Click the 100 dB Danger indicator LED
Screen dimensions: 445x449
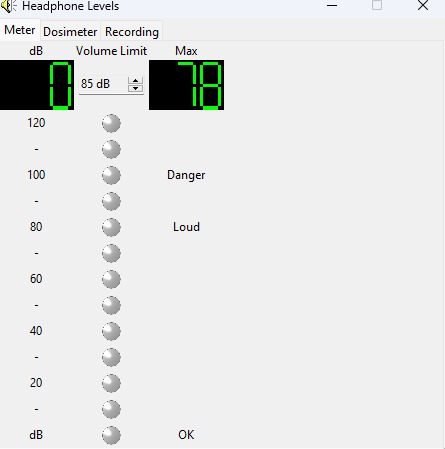[111, 175]
